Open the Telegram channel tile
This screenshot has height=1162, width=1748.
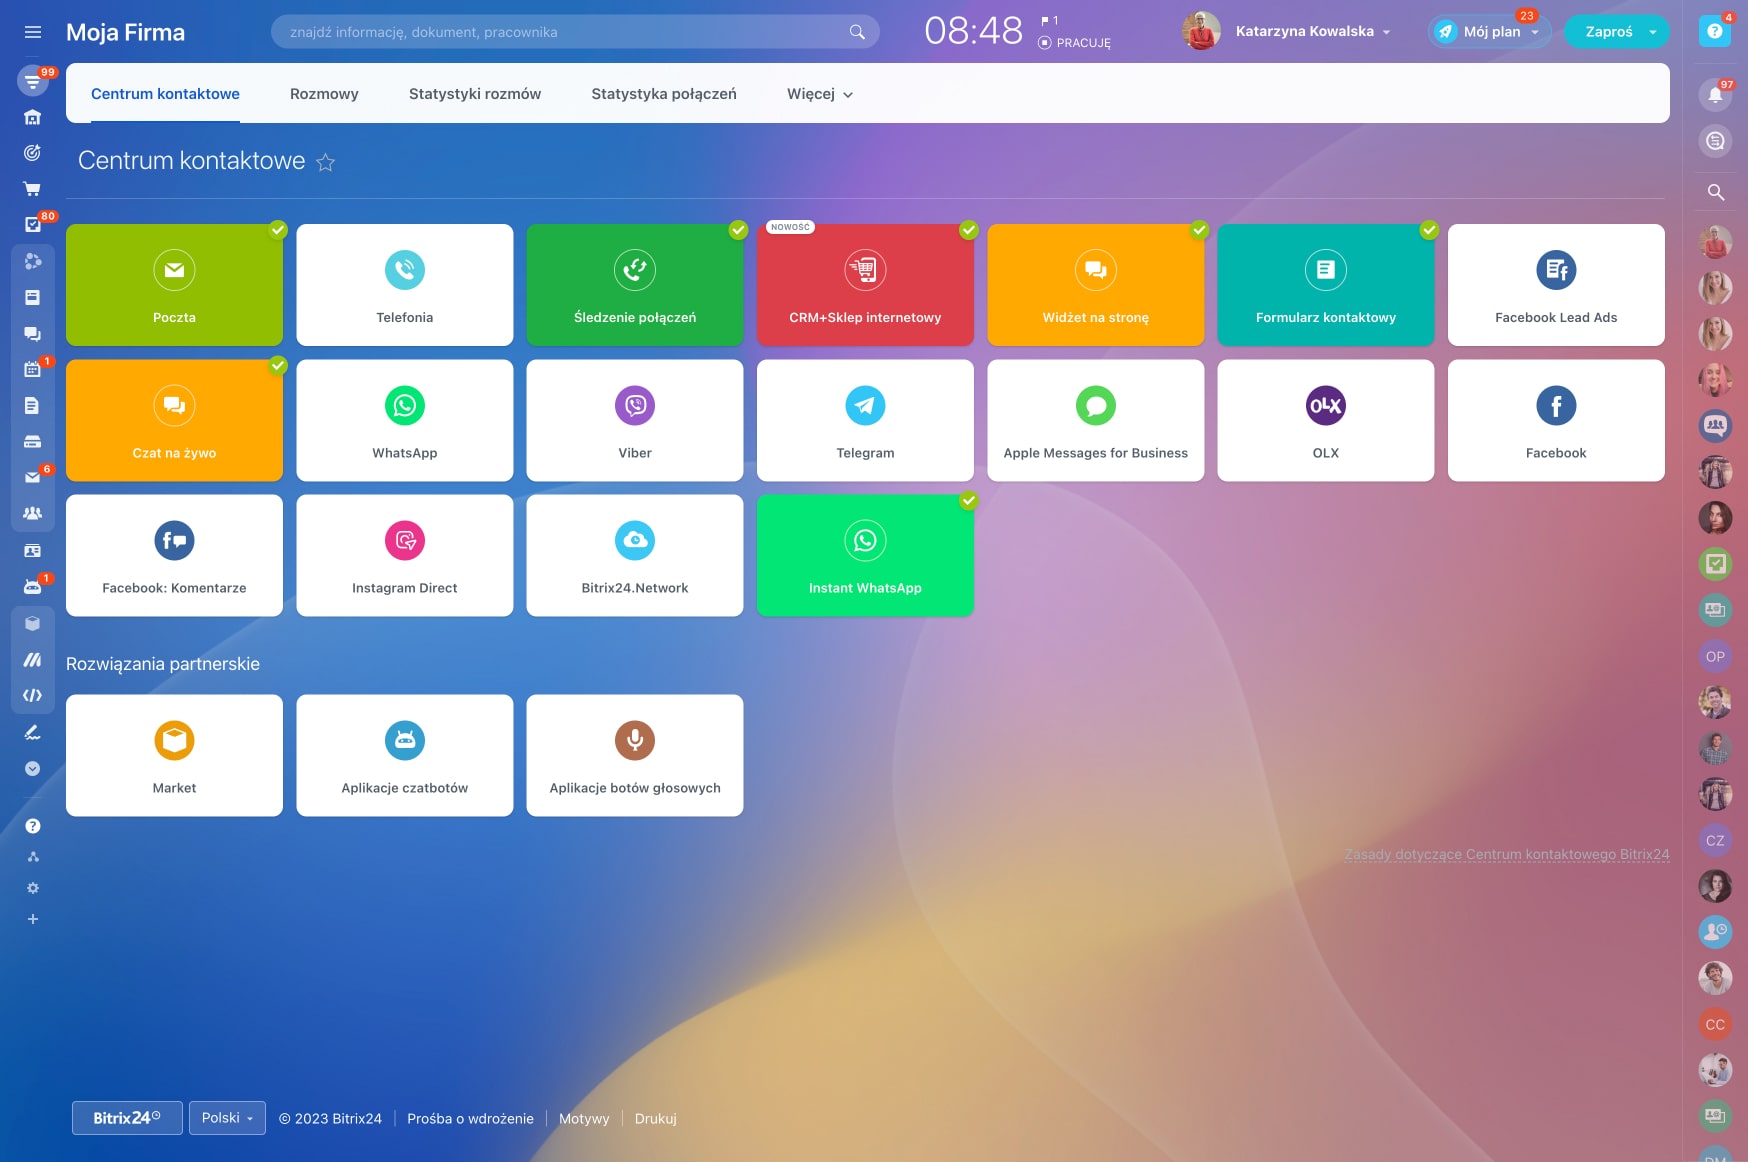[865, 420]
